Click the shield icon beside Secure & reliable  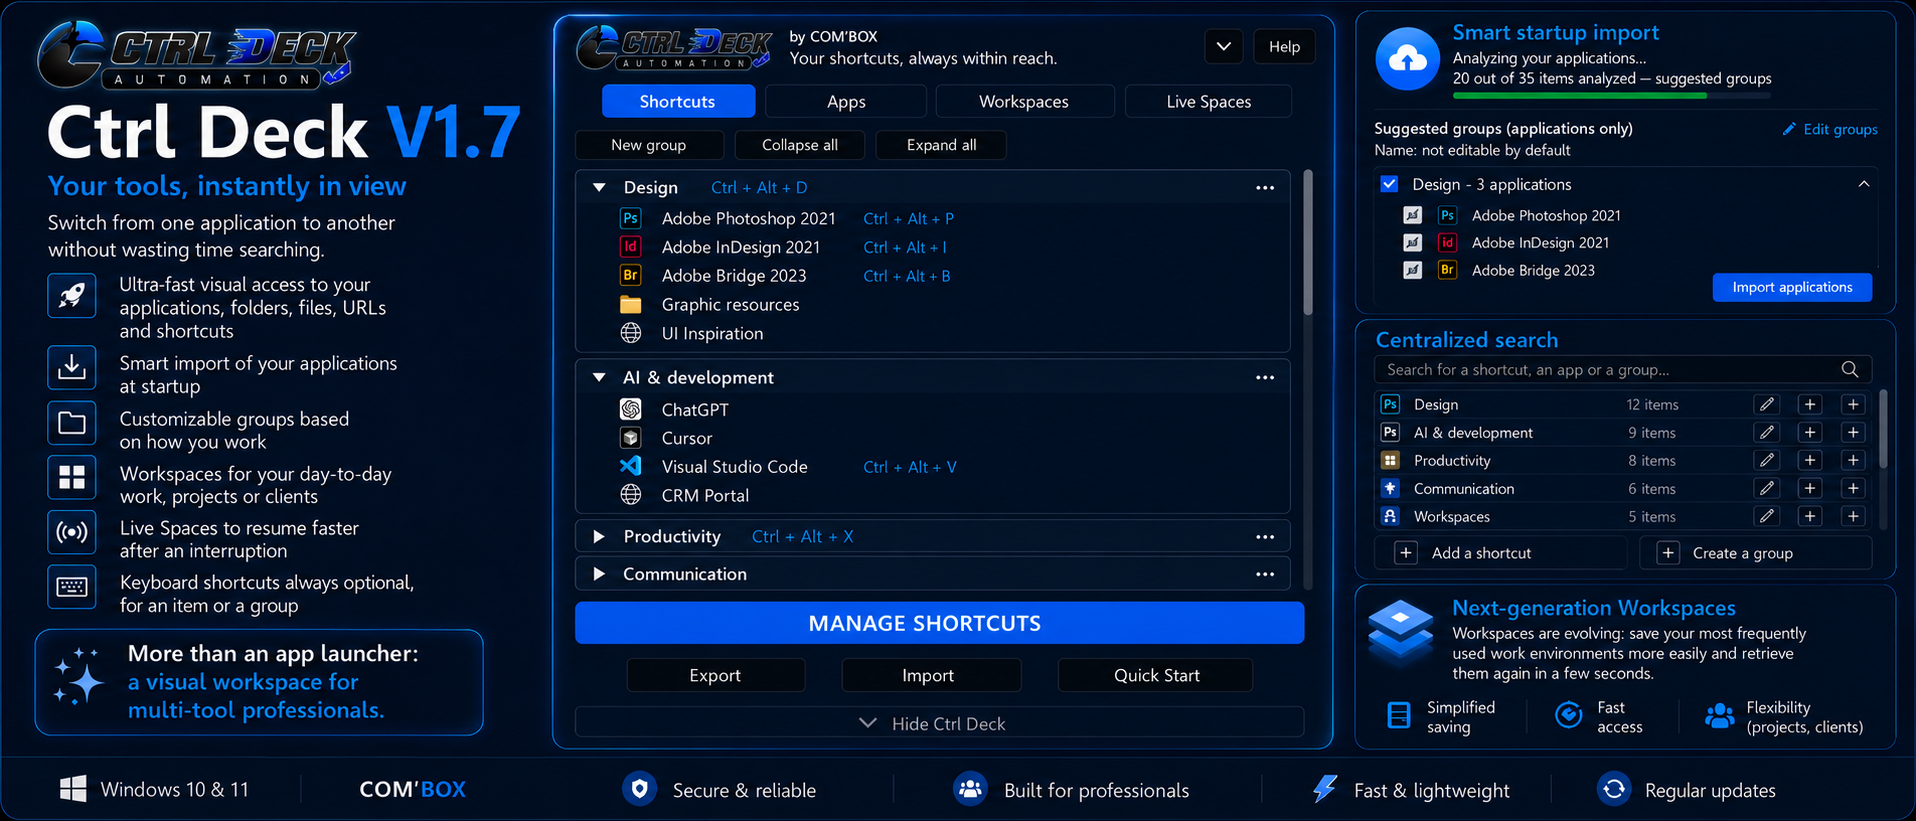(639, 789)
